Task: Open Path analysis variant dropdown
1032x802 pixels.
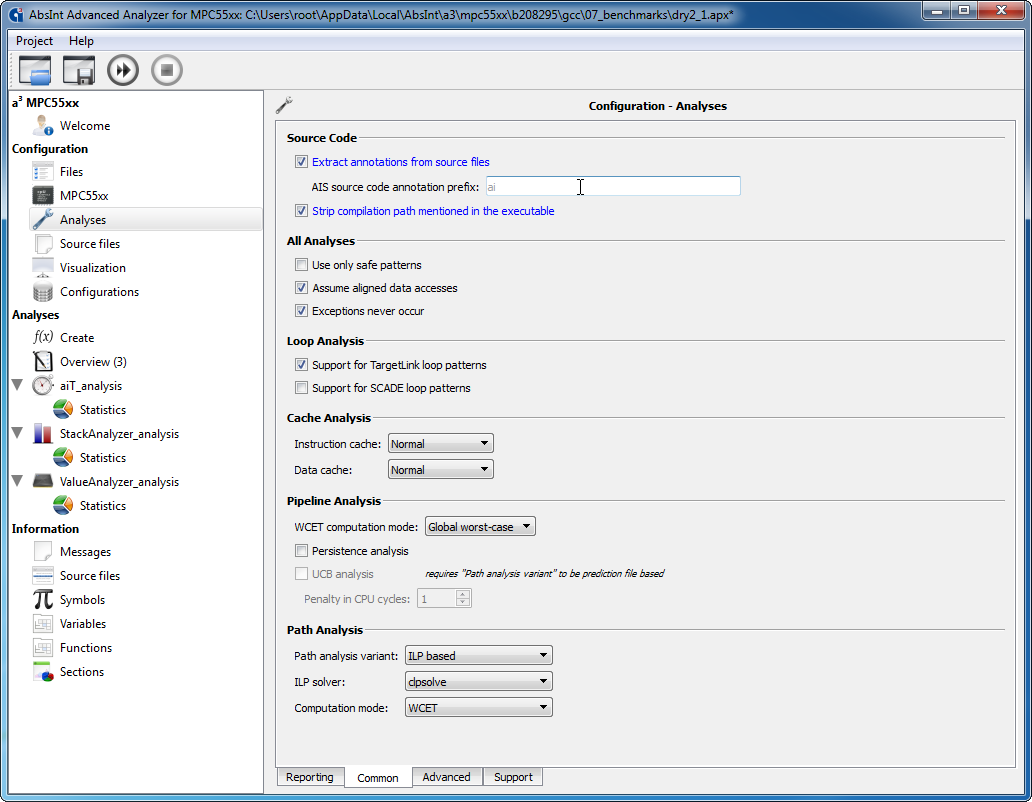Action: [x=478, y=655]
